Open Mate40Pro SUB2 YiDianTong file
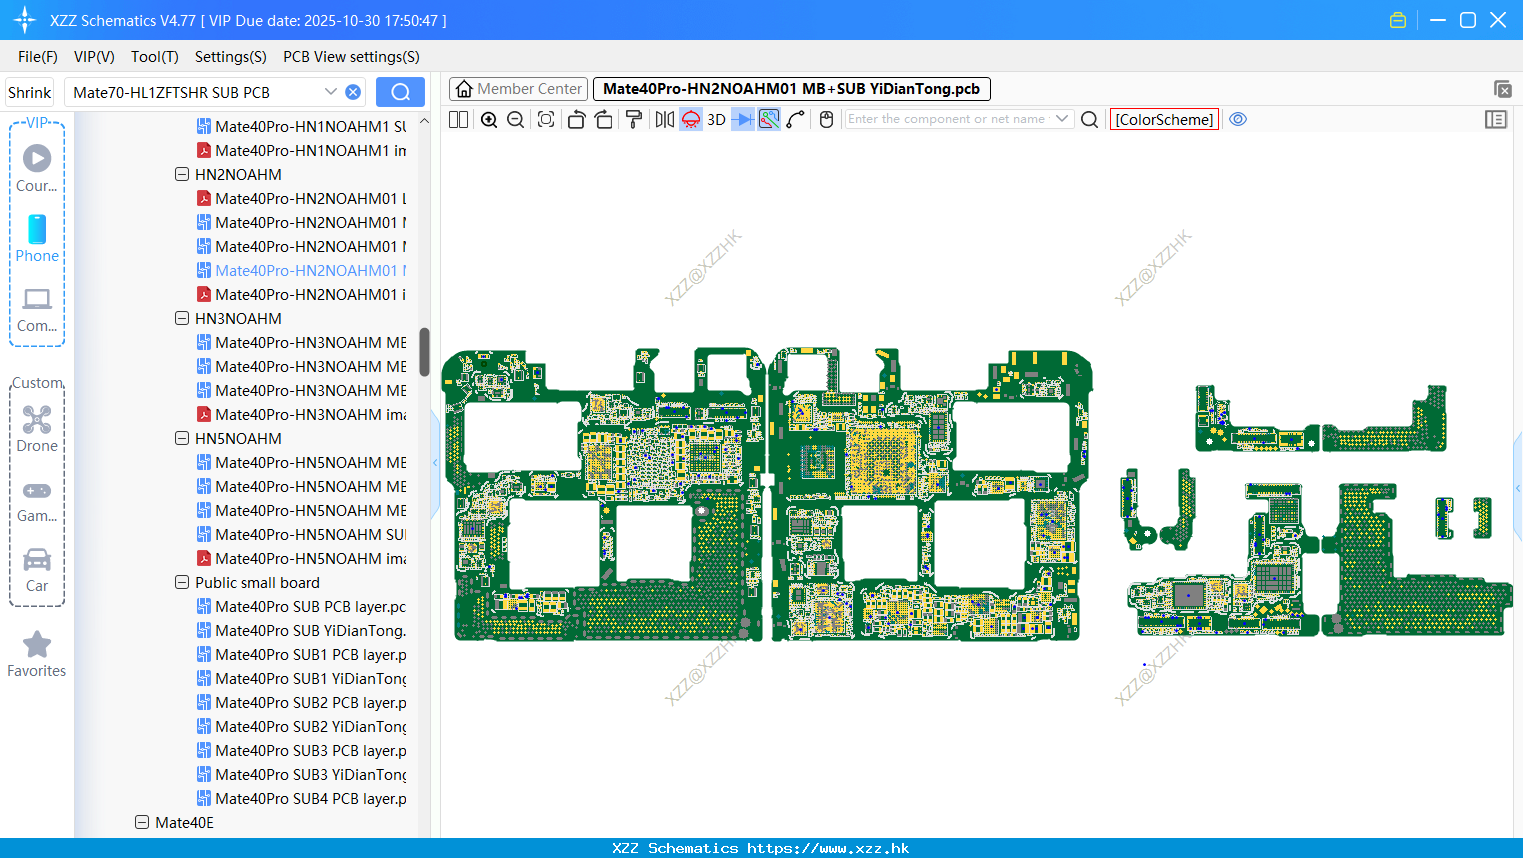Image resolution: width=1523 pixels, height=858 pixels. [x=301, y=726]
